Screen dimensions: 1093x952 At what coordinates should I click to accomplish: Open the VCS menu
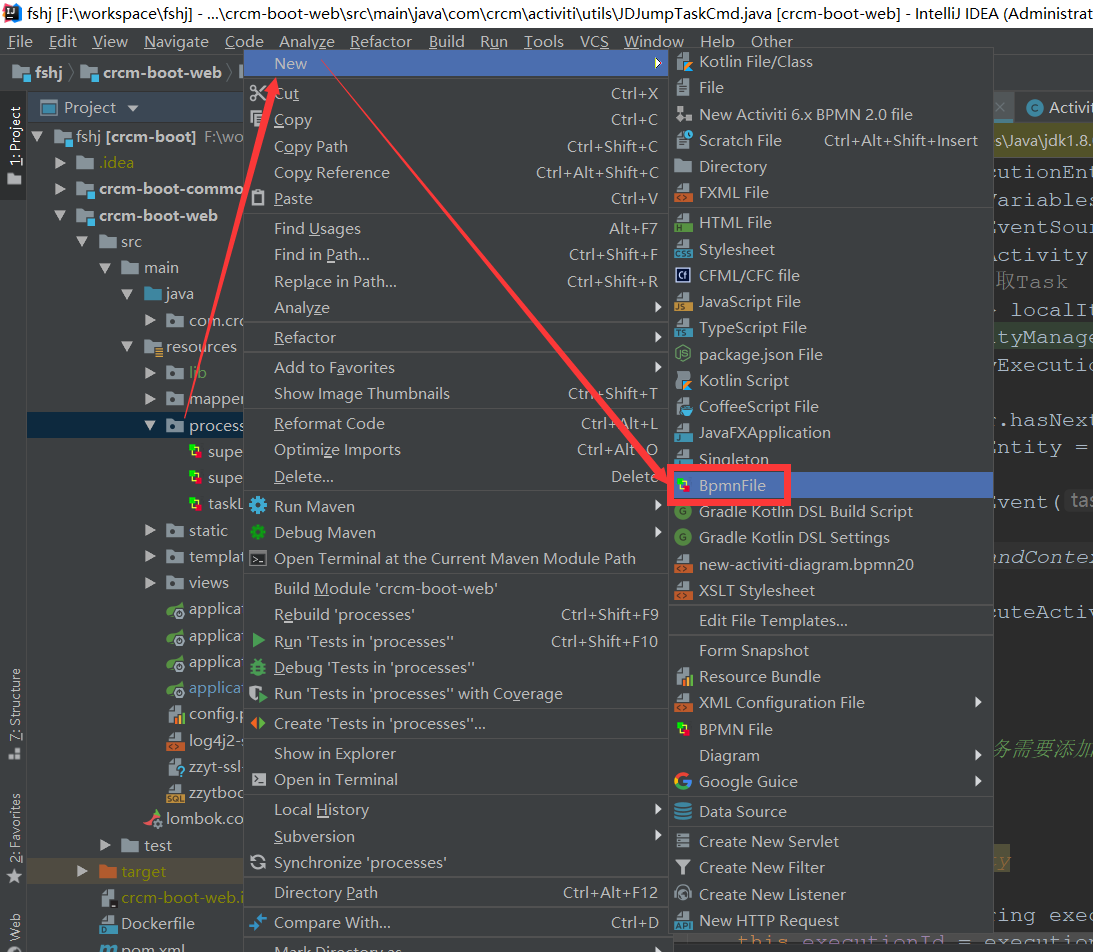(x=594, y=42)
